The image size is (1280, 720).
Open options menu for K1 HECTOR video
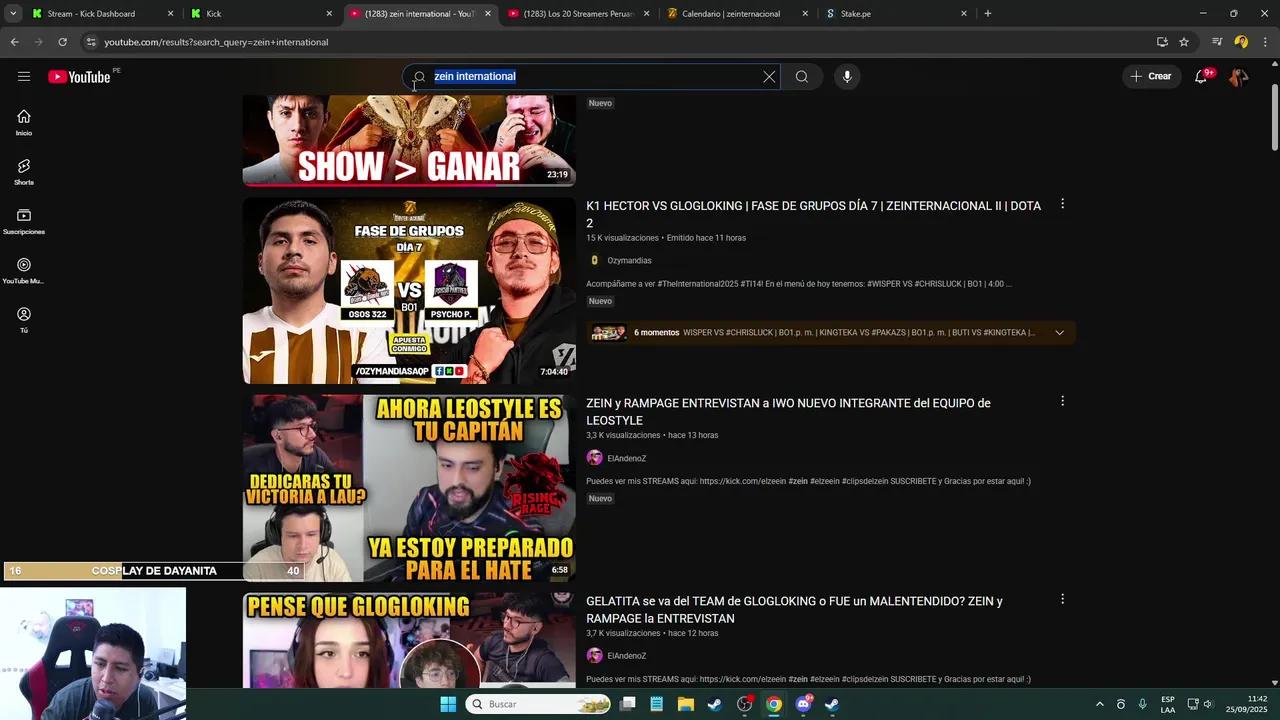pyautogui.click(x=1062, y=204)
